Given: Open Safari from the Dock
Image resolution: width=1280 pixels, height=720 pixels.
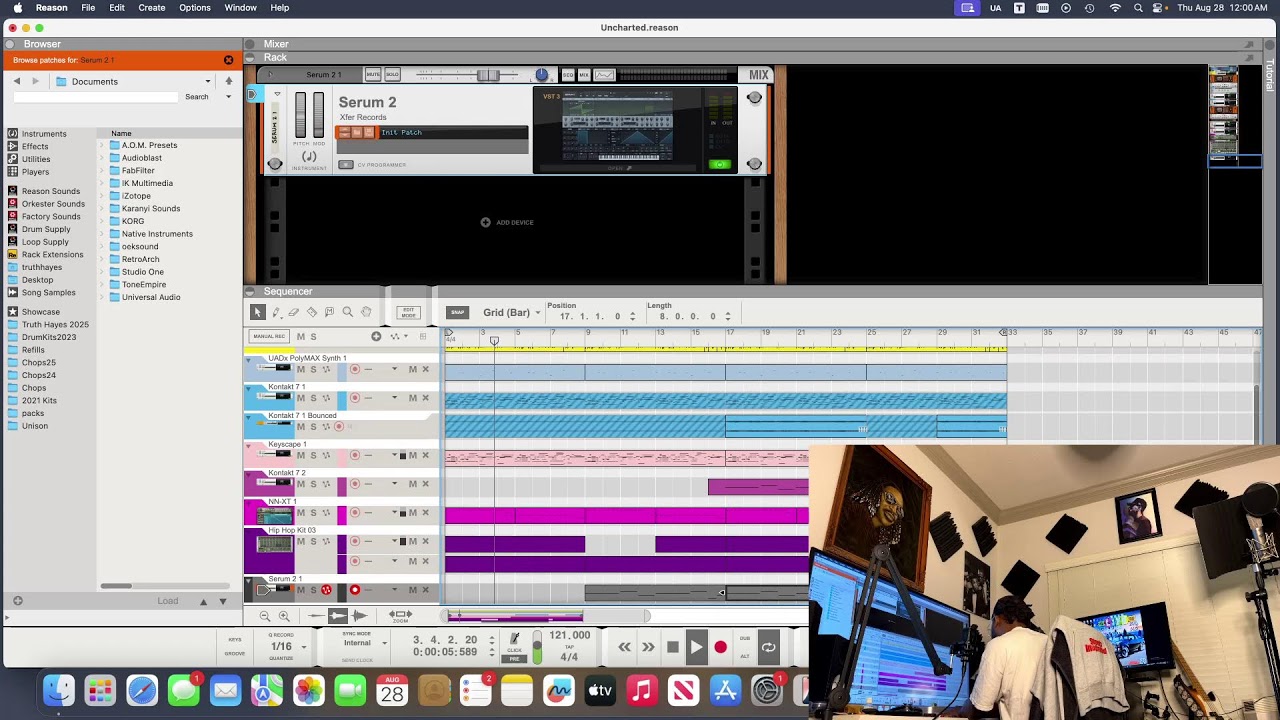Looking at the screenshot, I should point(142,690).
